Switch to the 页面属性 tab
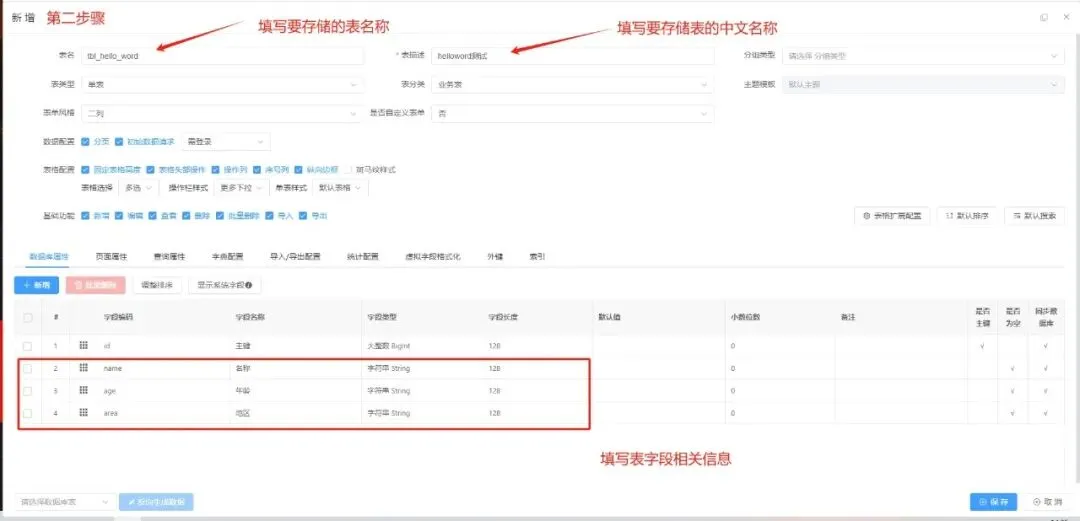This screenshot has height=521, width=1080. (x=111, y=256)
